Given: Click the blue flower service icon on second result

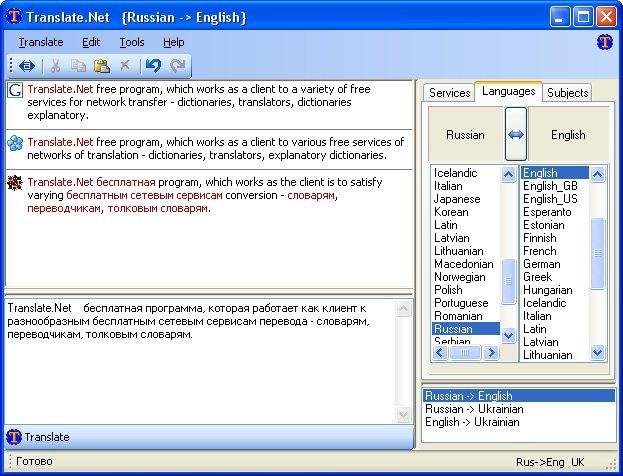Looking at the screenshot, I should (15, 143).
